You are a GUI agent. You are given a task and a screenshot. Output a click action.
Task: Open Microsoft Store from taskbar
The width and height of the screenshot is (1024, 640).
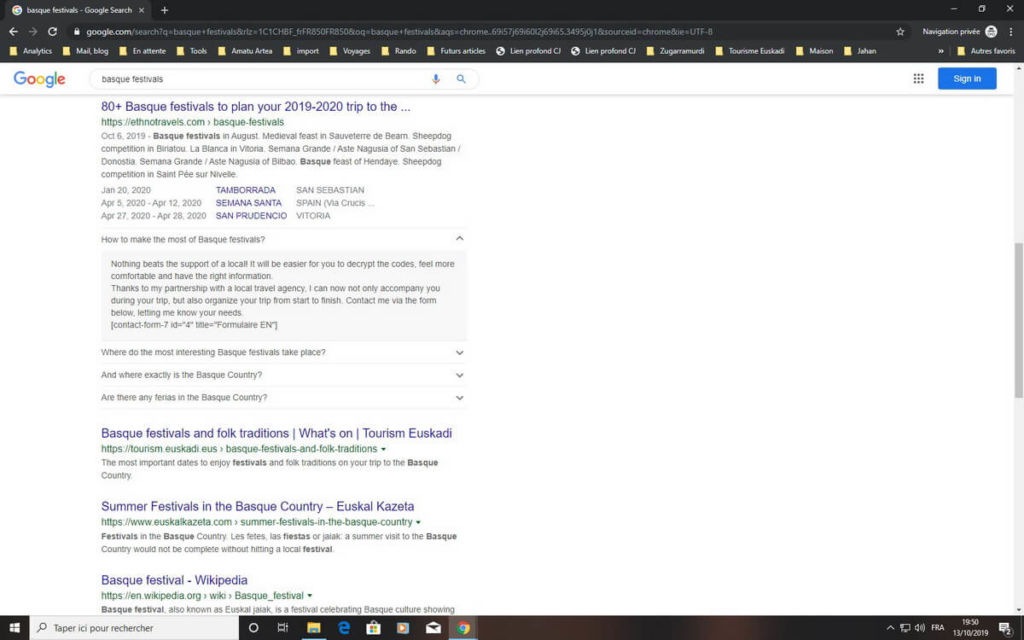pyautogui.click(x=373, y=628)
